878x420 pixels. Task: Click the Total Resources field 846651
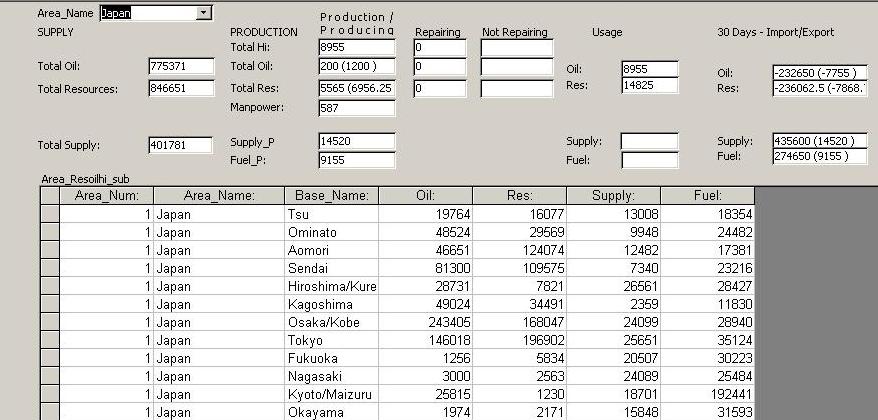(181, 88)
